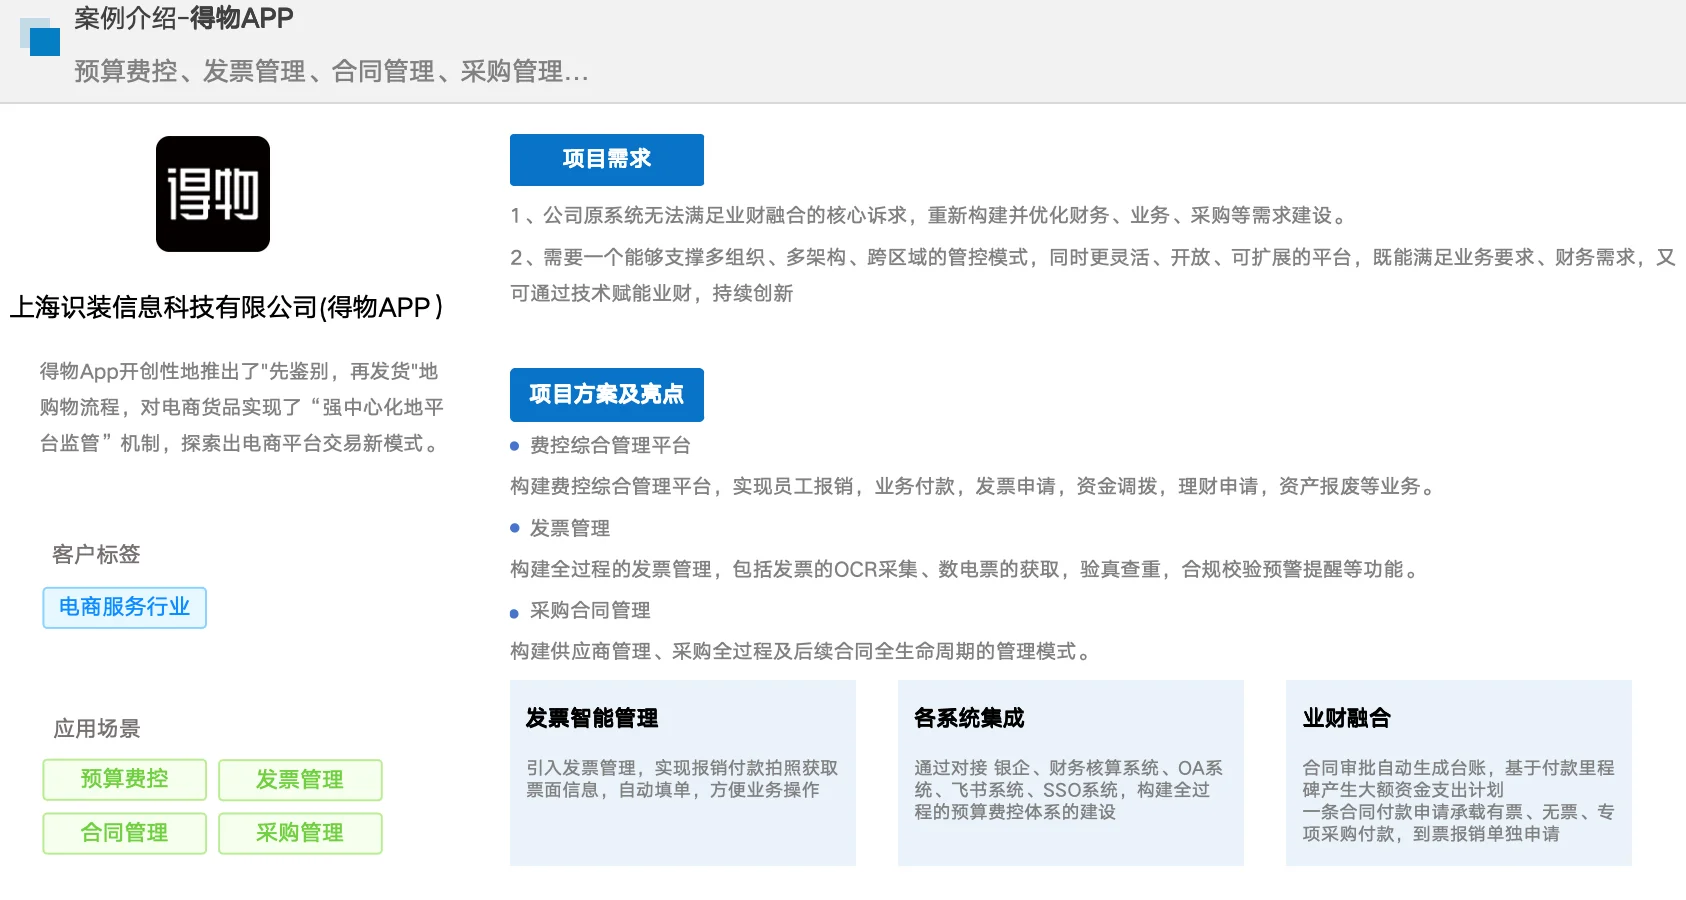The width and height of the screenshot is (1686, 900).
Task: Click the subtitle 预算费控、发票管理、合同管理、采购管理…
Action: (331, 72)
